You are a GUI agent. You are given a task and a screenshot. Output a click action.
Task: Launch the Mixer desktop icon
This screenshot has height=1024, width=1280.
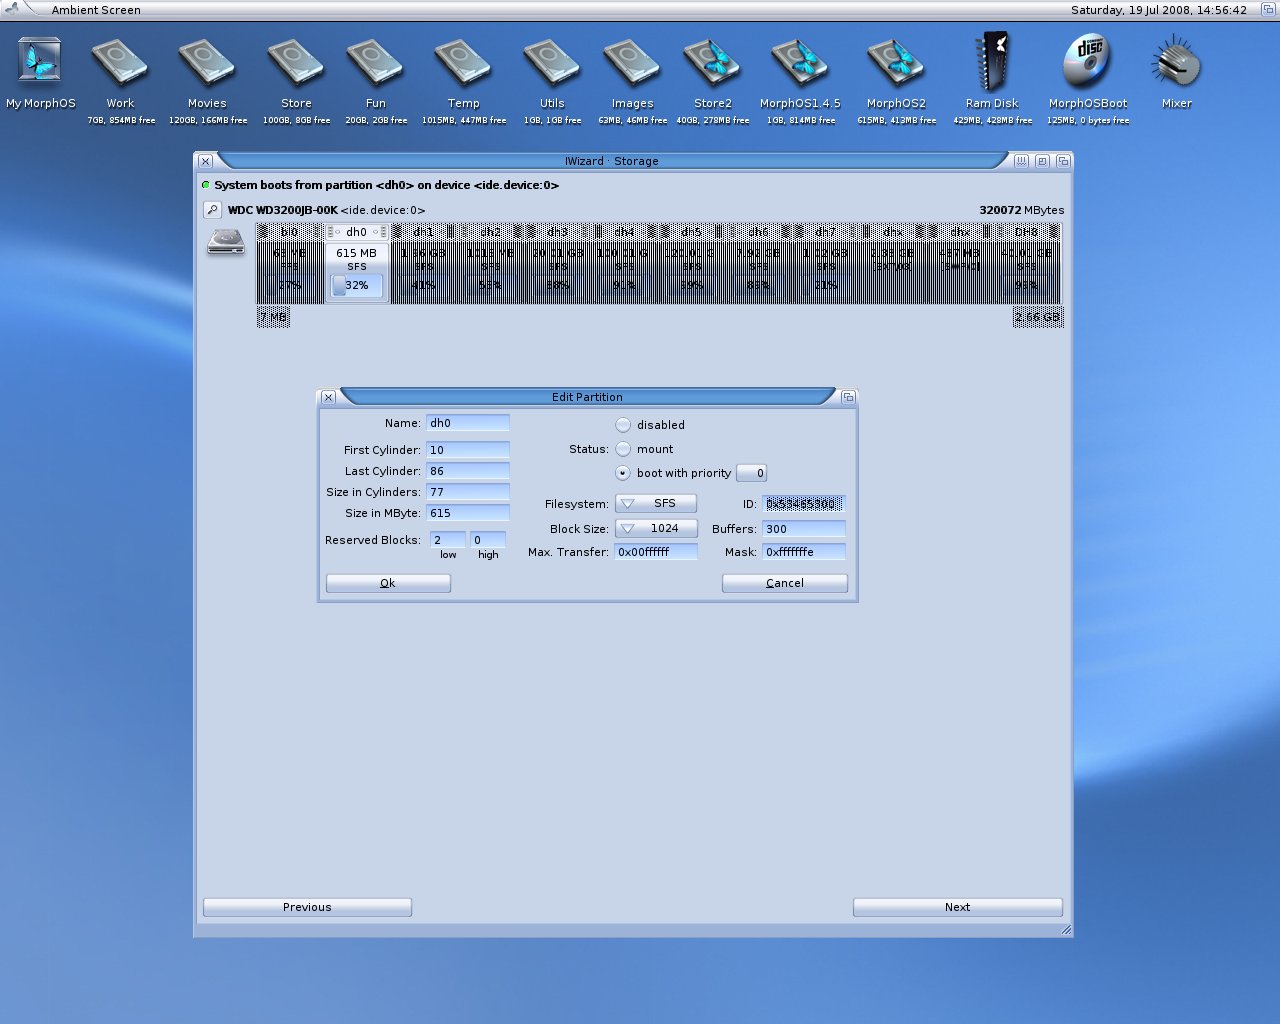tap(1176, 64)
